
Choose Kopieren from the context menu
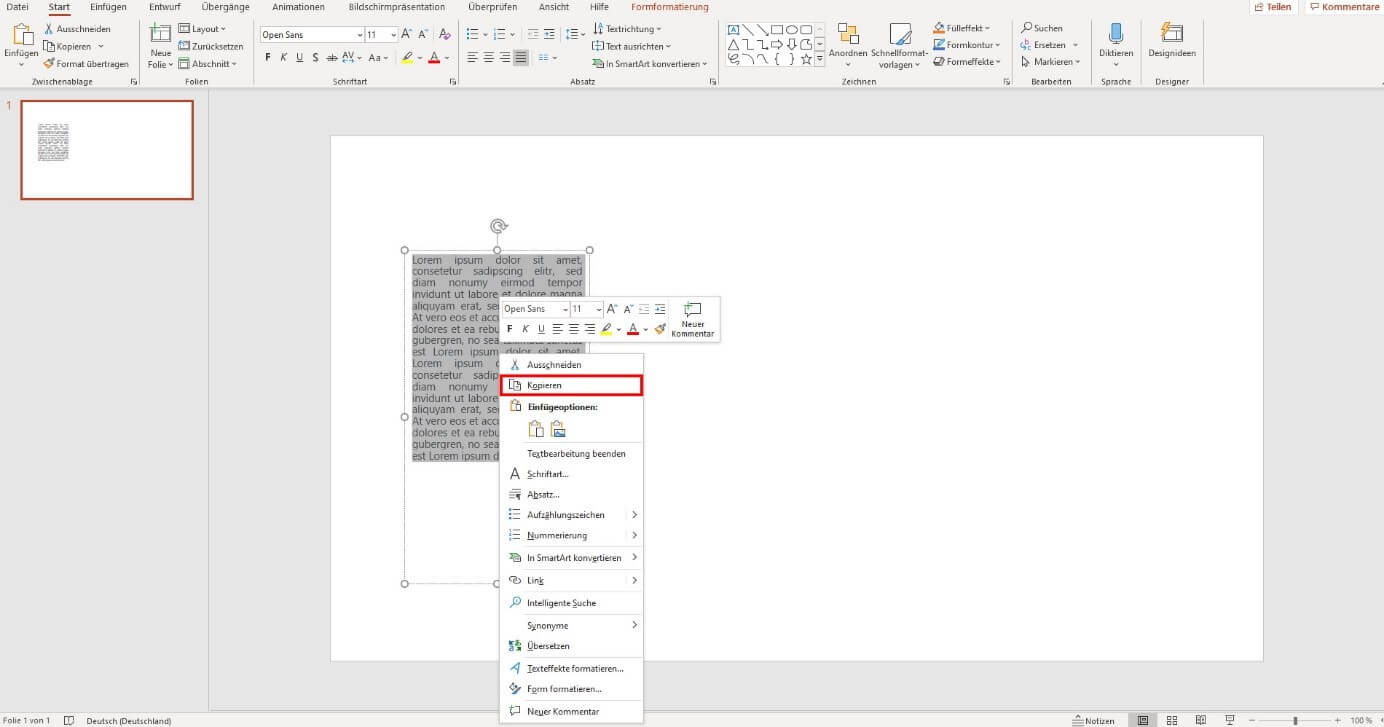pos(571,385)
